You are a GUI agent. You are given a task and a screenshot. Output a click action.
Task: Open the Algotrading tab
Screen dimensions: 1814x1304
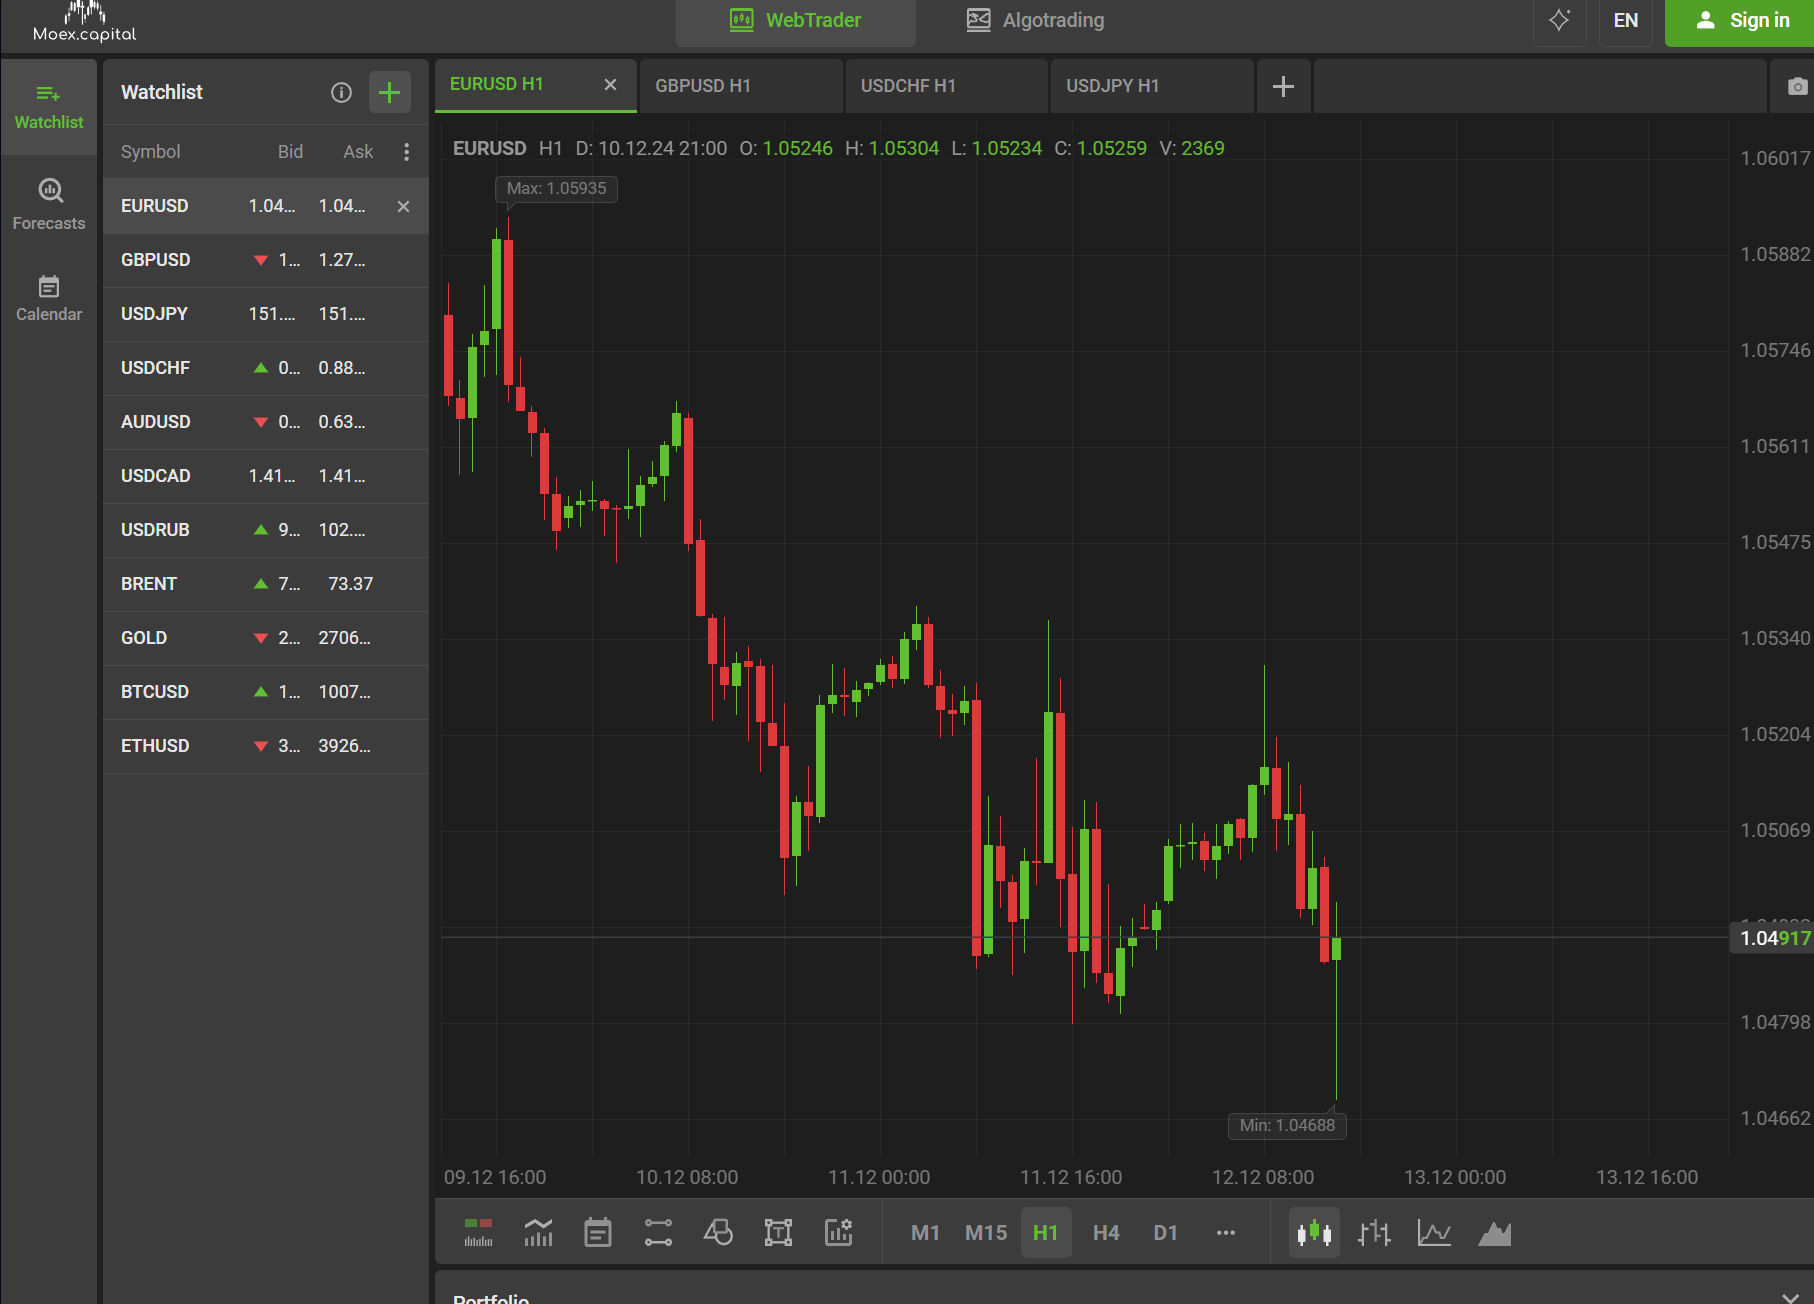1035,21
